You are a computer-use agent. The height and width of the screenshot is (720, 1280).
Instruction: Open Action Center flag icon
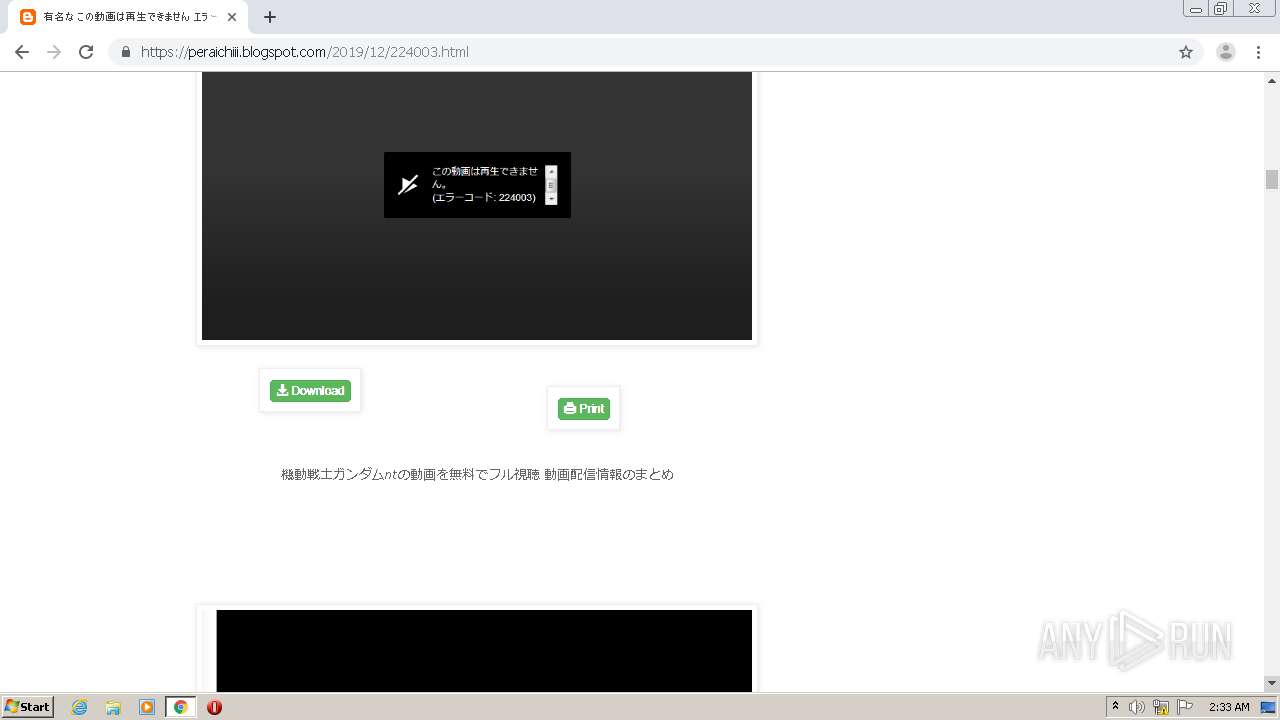click(1185, 707)
